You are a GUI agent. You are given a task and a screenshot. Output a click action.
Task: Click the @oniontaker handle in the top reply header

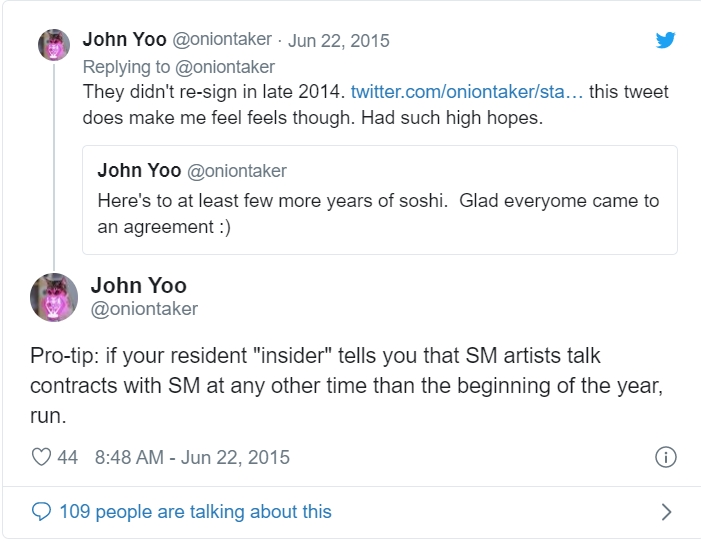click(x=221, y=40)
